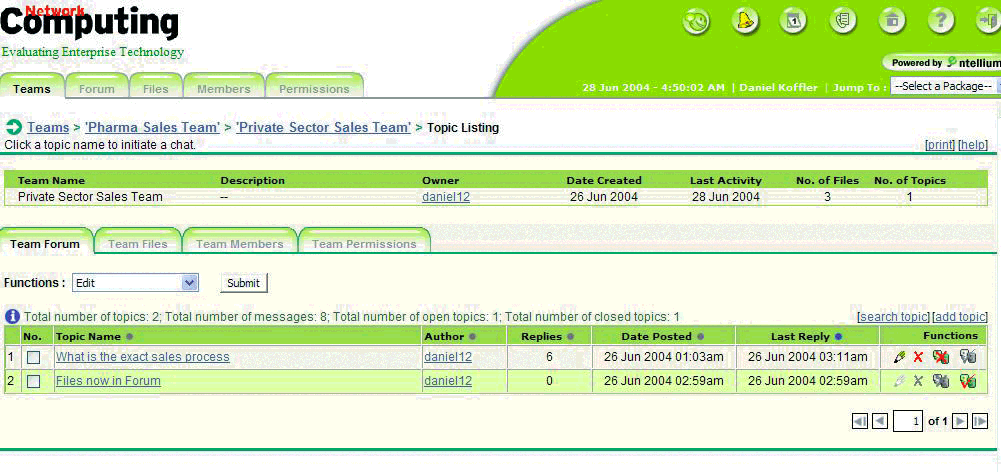The height and width of the screenshot is (472, 1001).
Task: Check the box for 'Files now in Forum'
Action: [x=34, y=381]
